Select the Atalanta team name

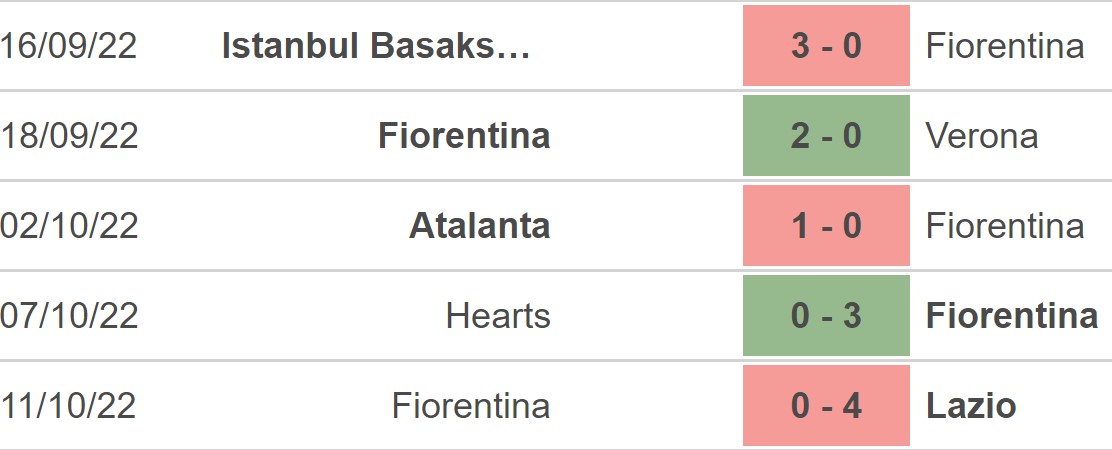click(479, 226)
